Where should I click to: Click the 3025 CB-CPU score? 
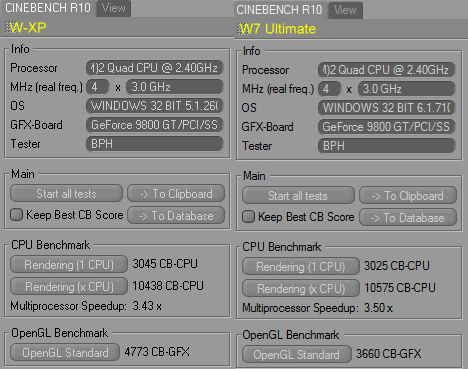coord(397,266)
